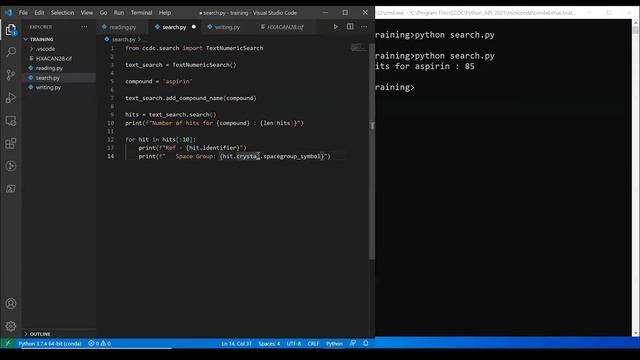The height and width of the screenshot is (360, 640).
Task: Split the editor to the right
Action: point(350,27)
